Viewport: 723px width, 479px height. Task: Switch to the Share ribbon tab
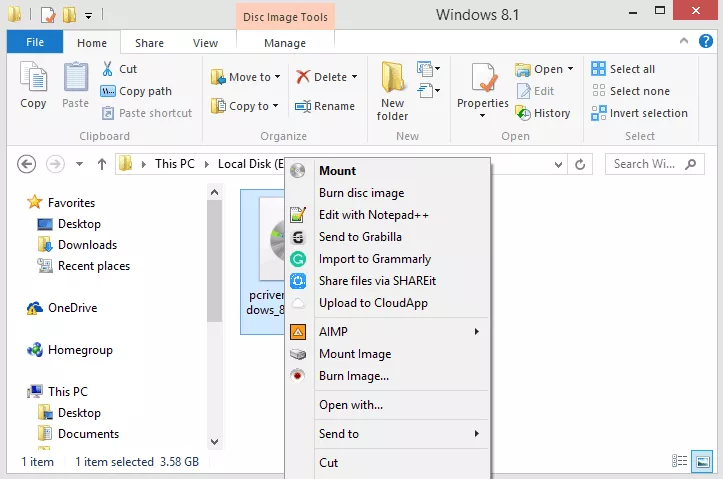tap(149, 43)
